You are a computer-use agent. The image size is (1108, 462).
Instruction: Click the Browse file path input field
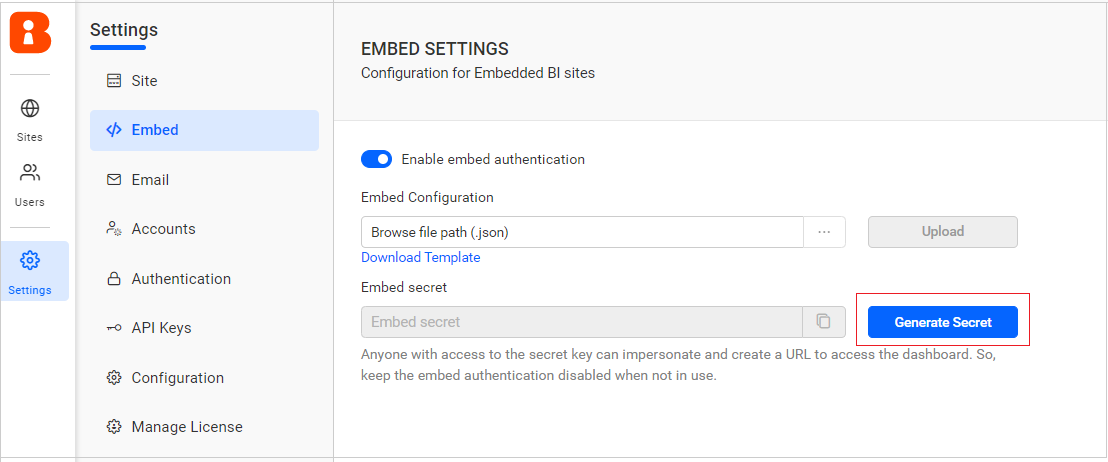582,232
